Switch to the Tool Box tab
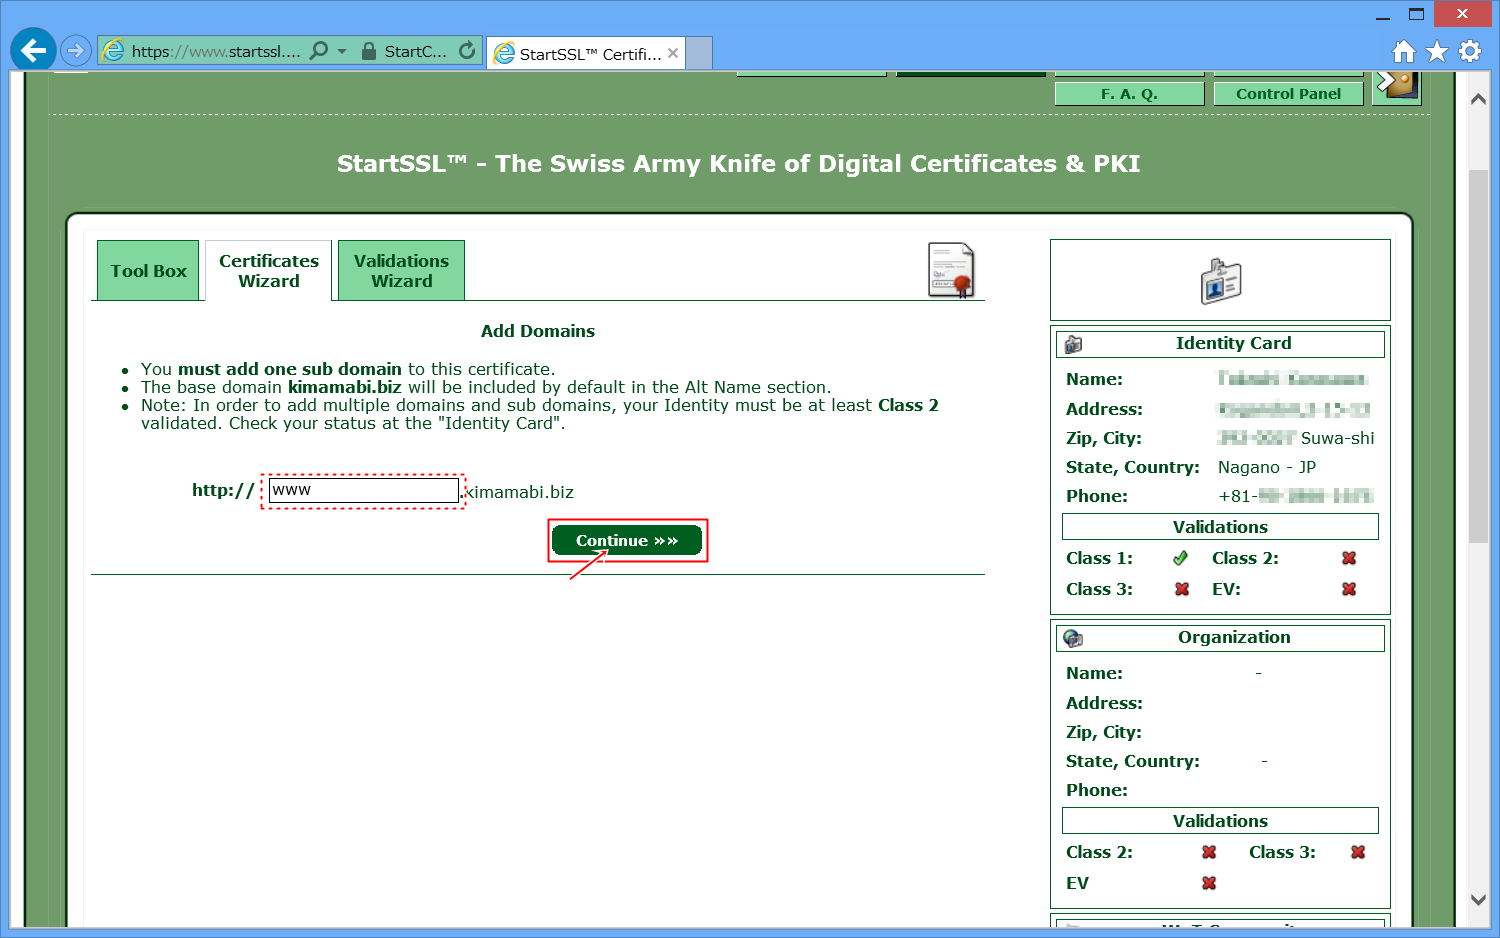Image resolution: width=1500 pixels, height=938 pixels. point(148,271)
